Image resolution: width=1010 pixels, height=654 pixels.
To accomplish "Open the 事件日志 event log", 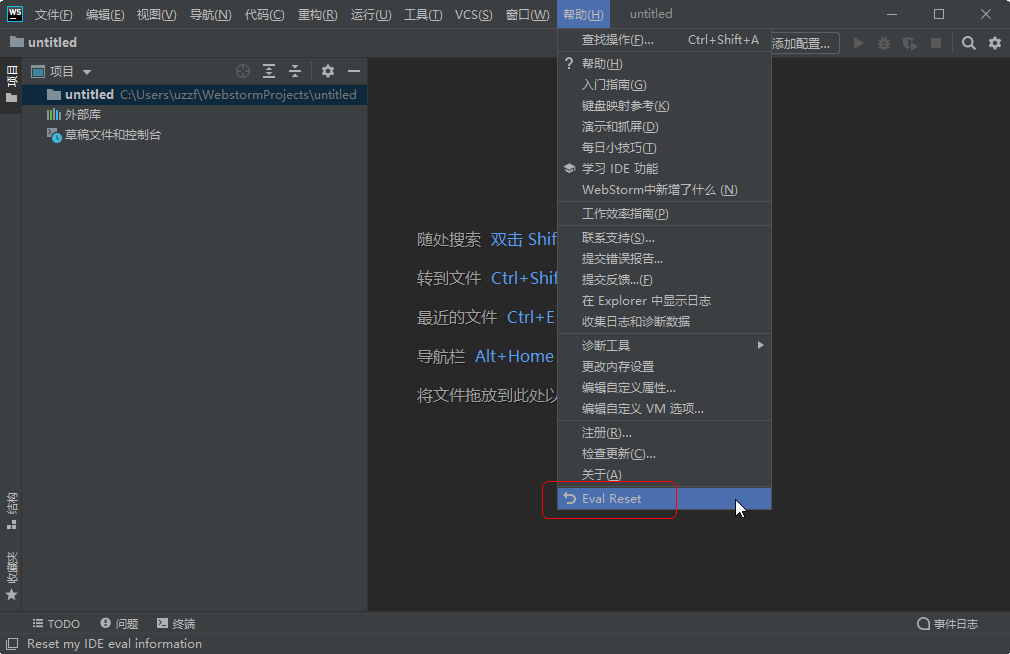I will click(948, 624).
